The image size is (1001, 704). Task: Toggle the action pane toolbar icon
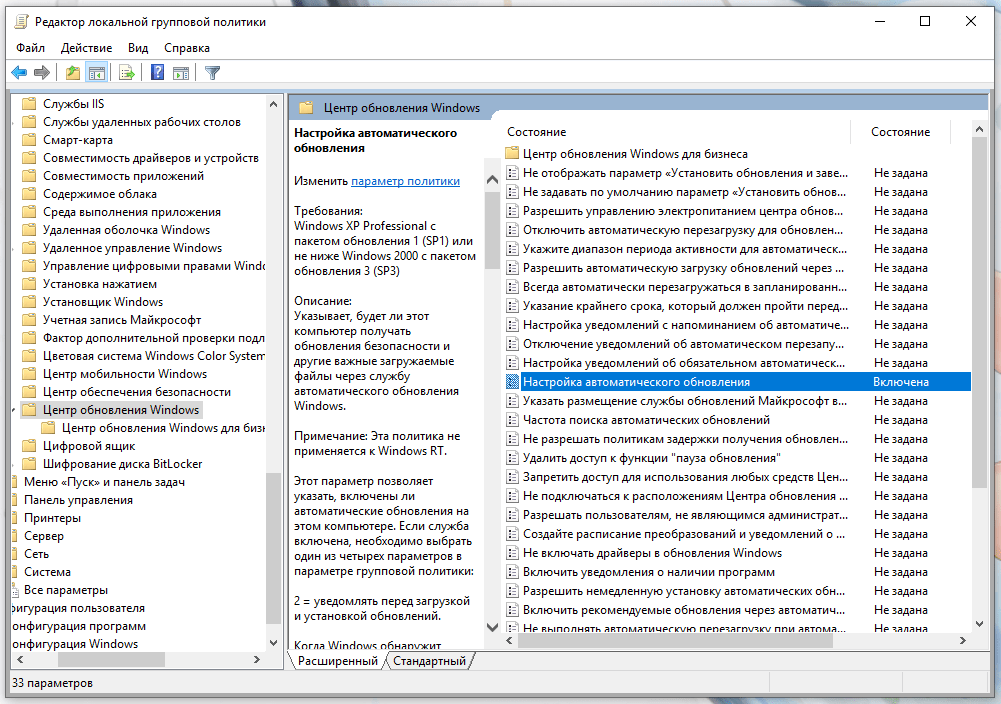tap(181, 73)
